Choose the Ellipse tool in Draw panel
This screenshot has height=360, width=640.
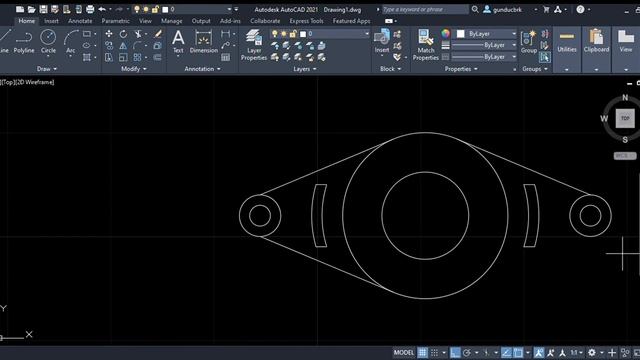pyautogui.click(x=87, y=45)
